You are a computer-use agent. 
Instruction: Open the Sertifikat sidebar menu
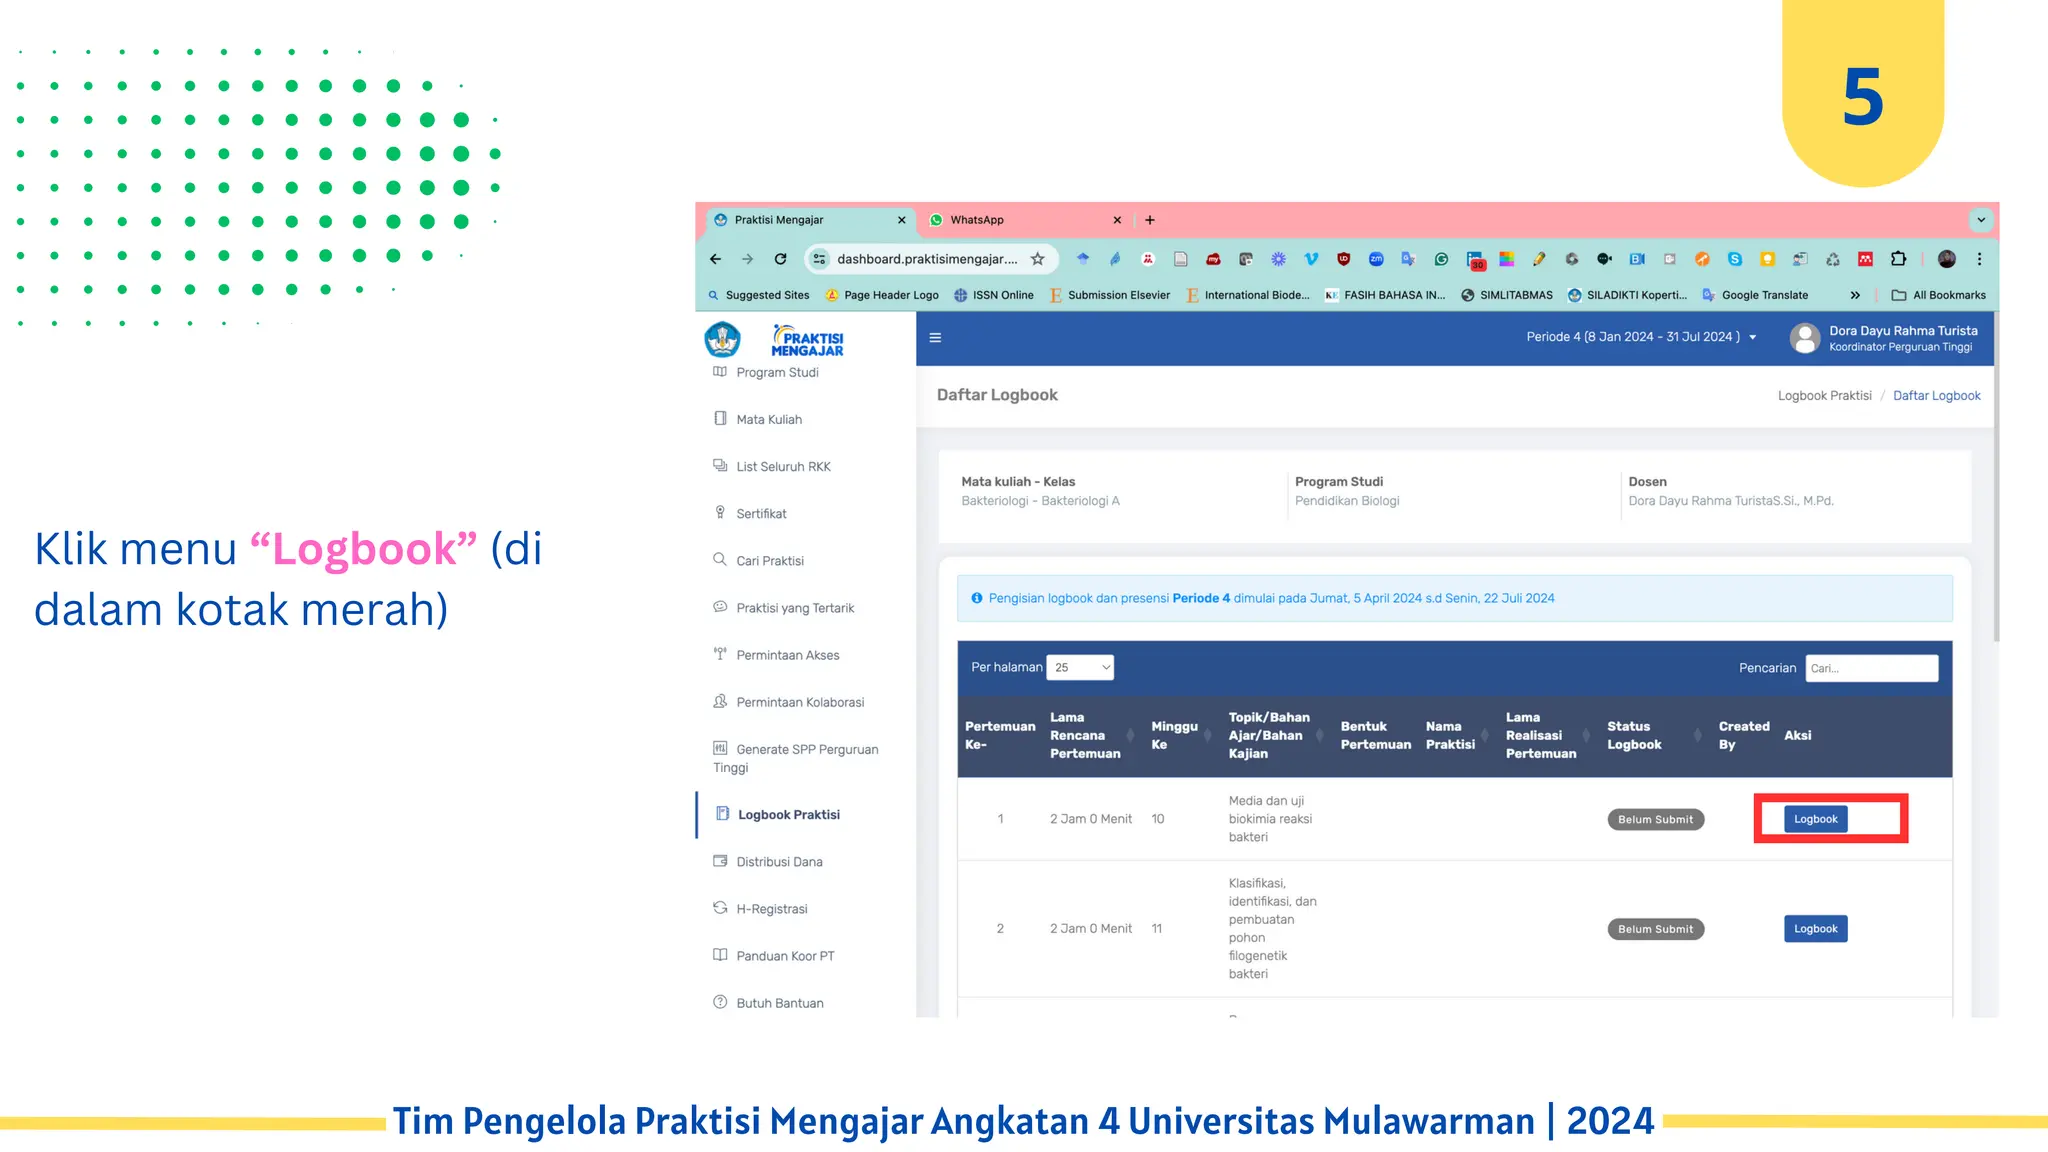(761, 514)
